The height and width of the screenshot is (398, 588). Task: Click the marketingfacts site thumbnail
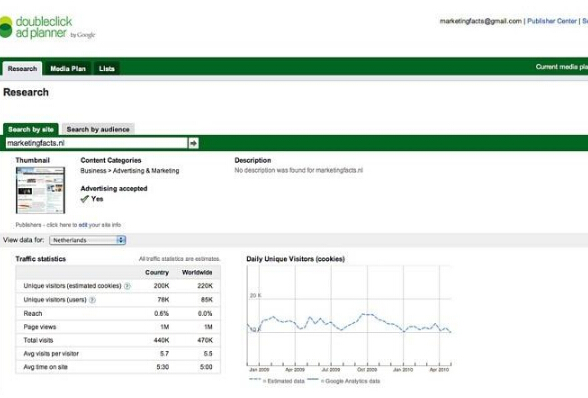(40, 190)
